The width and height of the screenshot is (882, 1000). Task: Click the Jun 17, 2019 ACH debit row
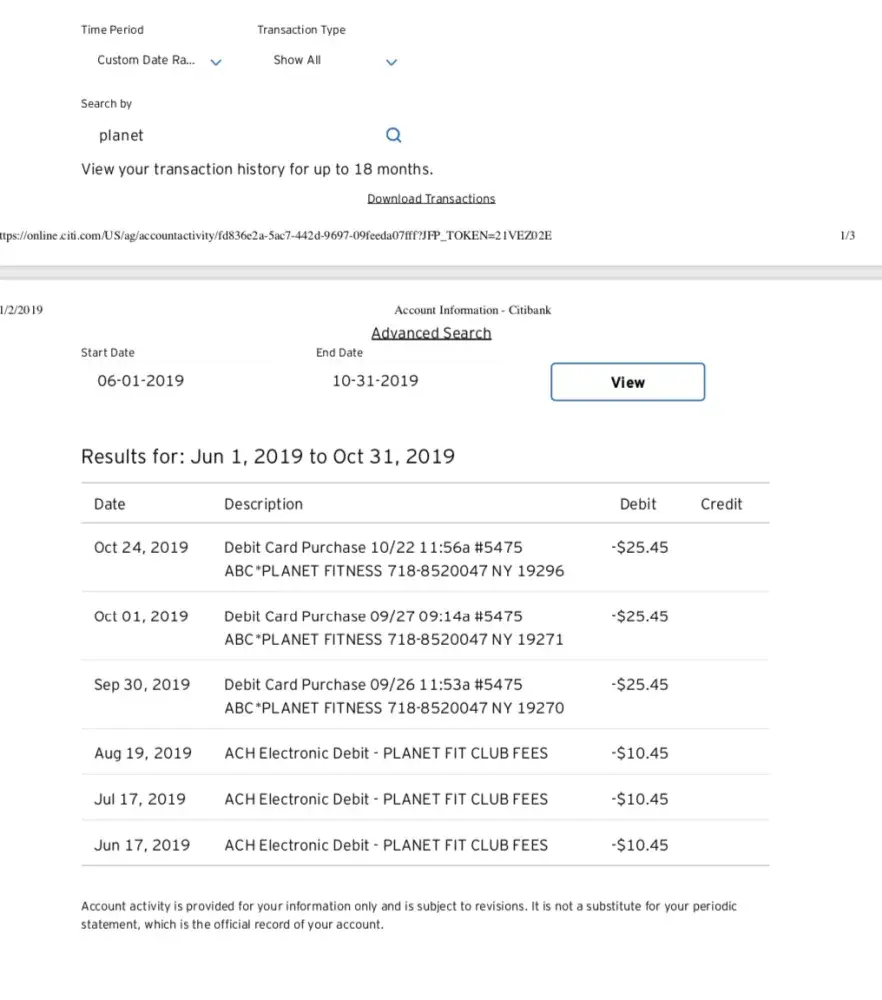click(386, 845)
